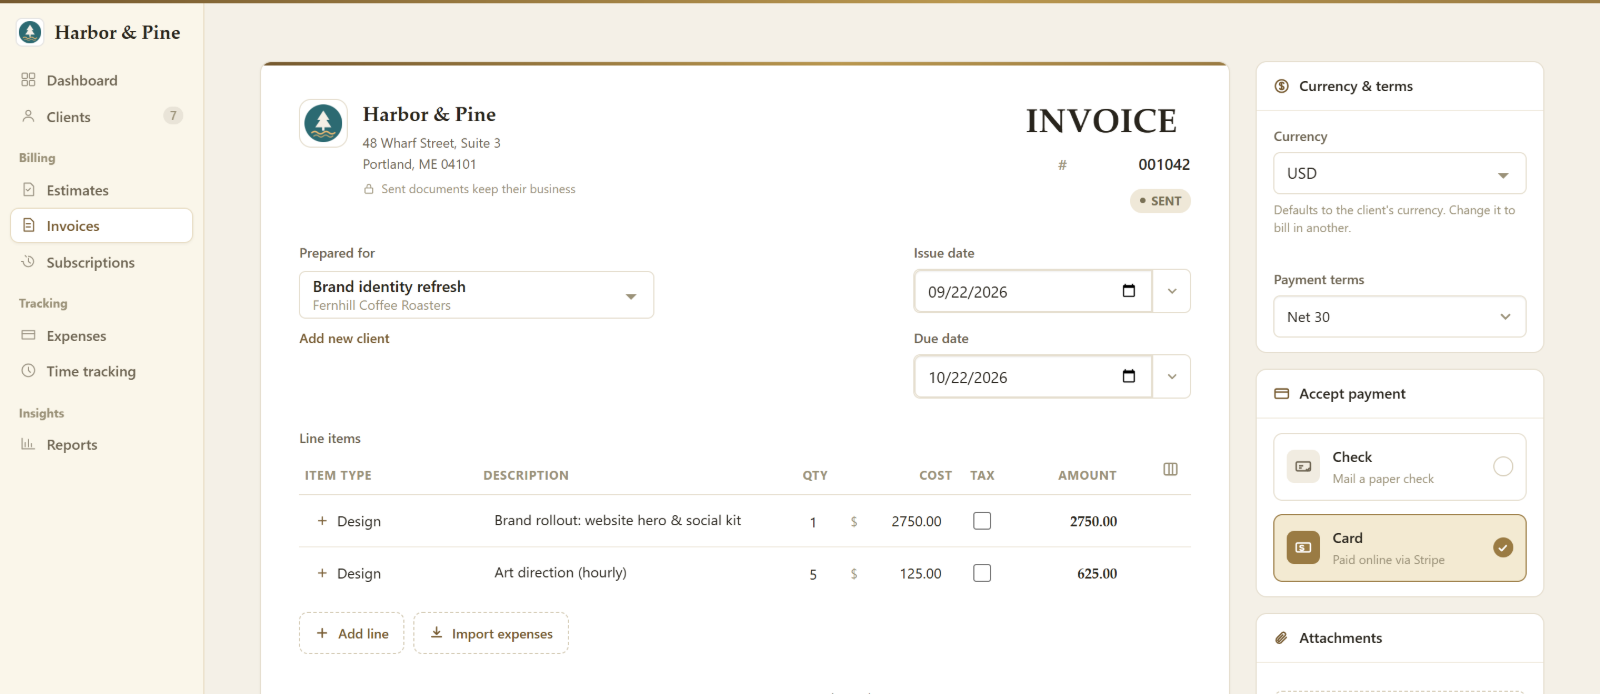1600x694 pixels.
Task: Toggle tax checkbox for Art direction line
Action: (982, 573)
